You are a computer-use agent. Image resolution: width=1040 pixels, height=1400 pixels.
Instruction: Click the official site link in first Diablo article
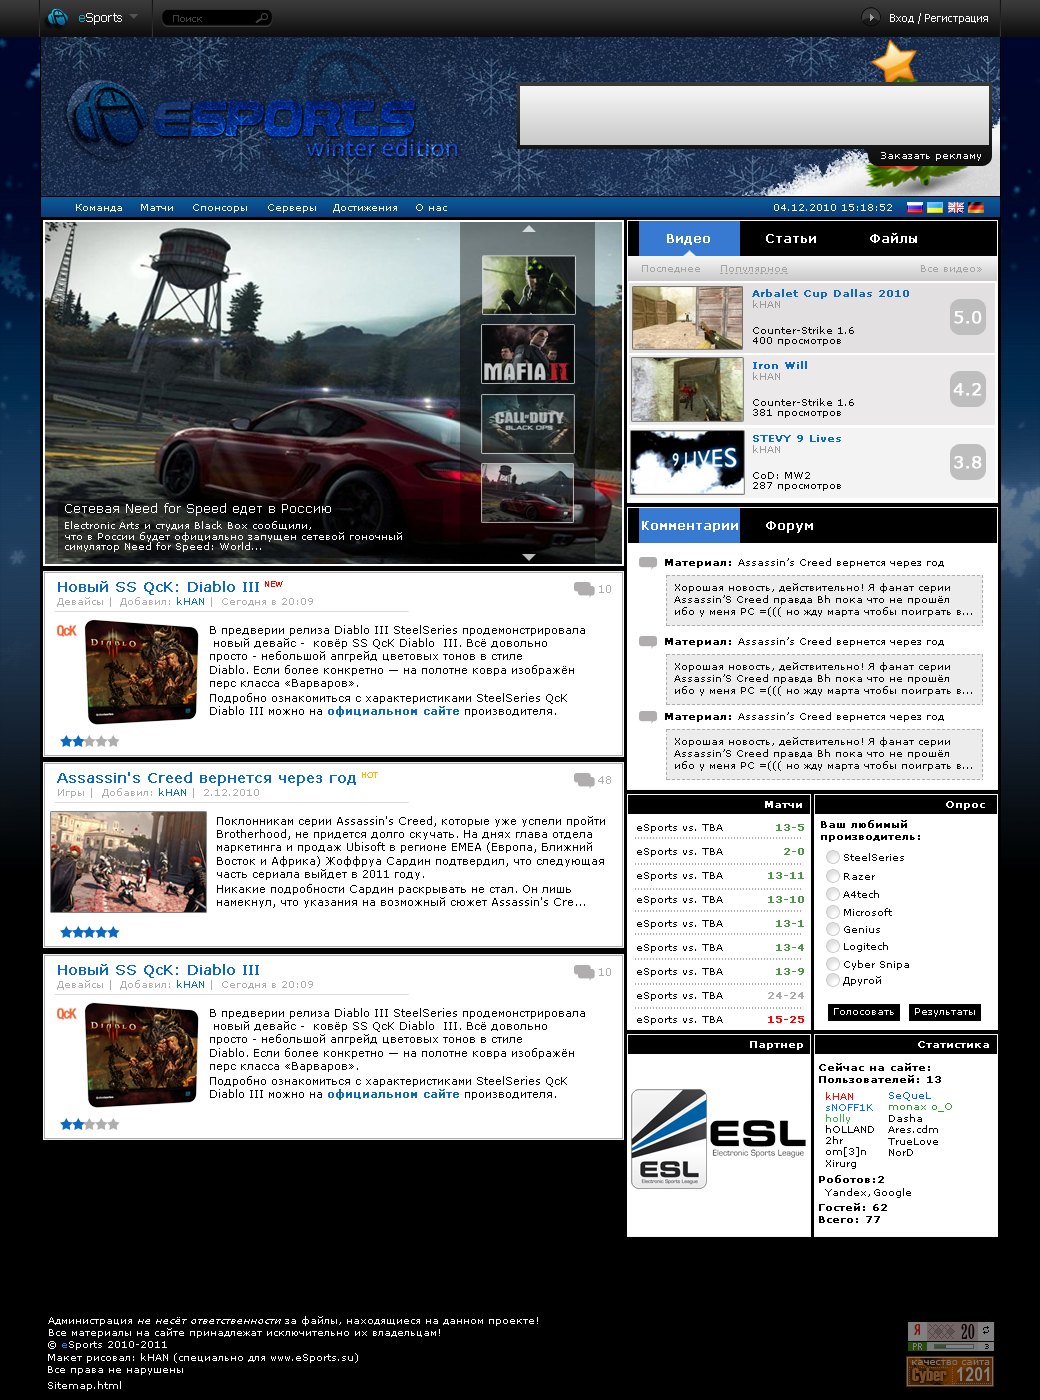(393, 712)
